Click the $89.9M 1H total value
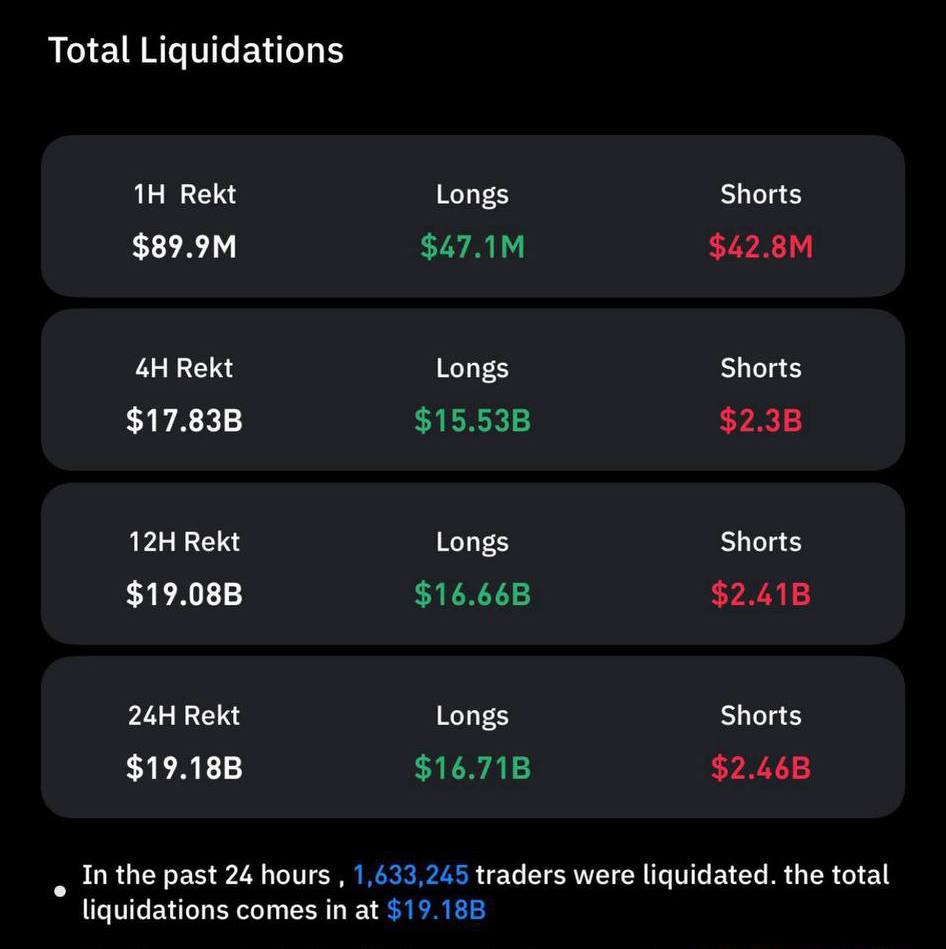The width and height of the screenshot is (946, 949). [x=185, y=247]
